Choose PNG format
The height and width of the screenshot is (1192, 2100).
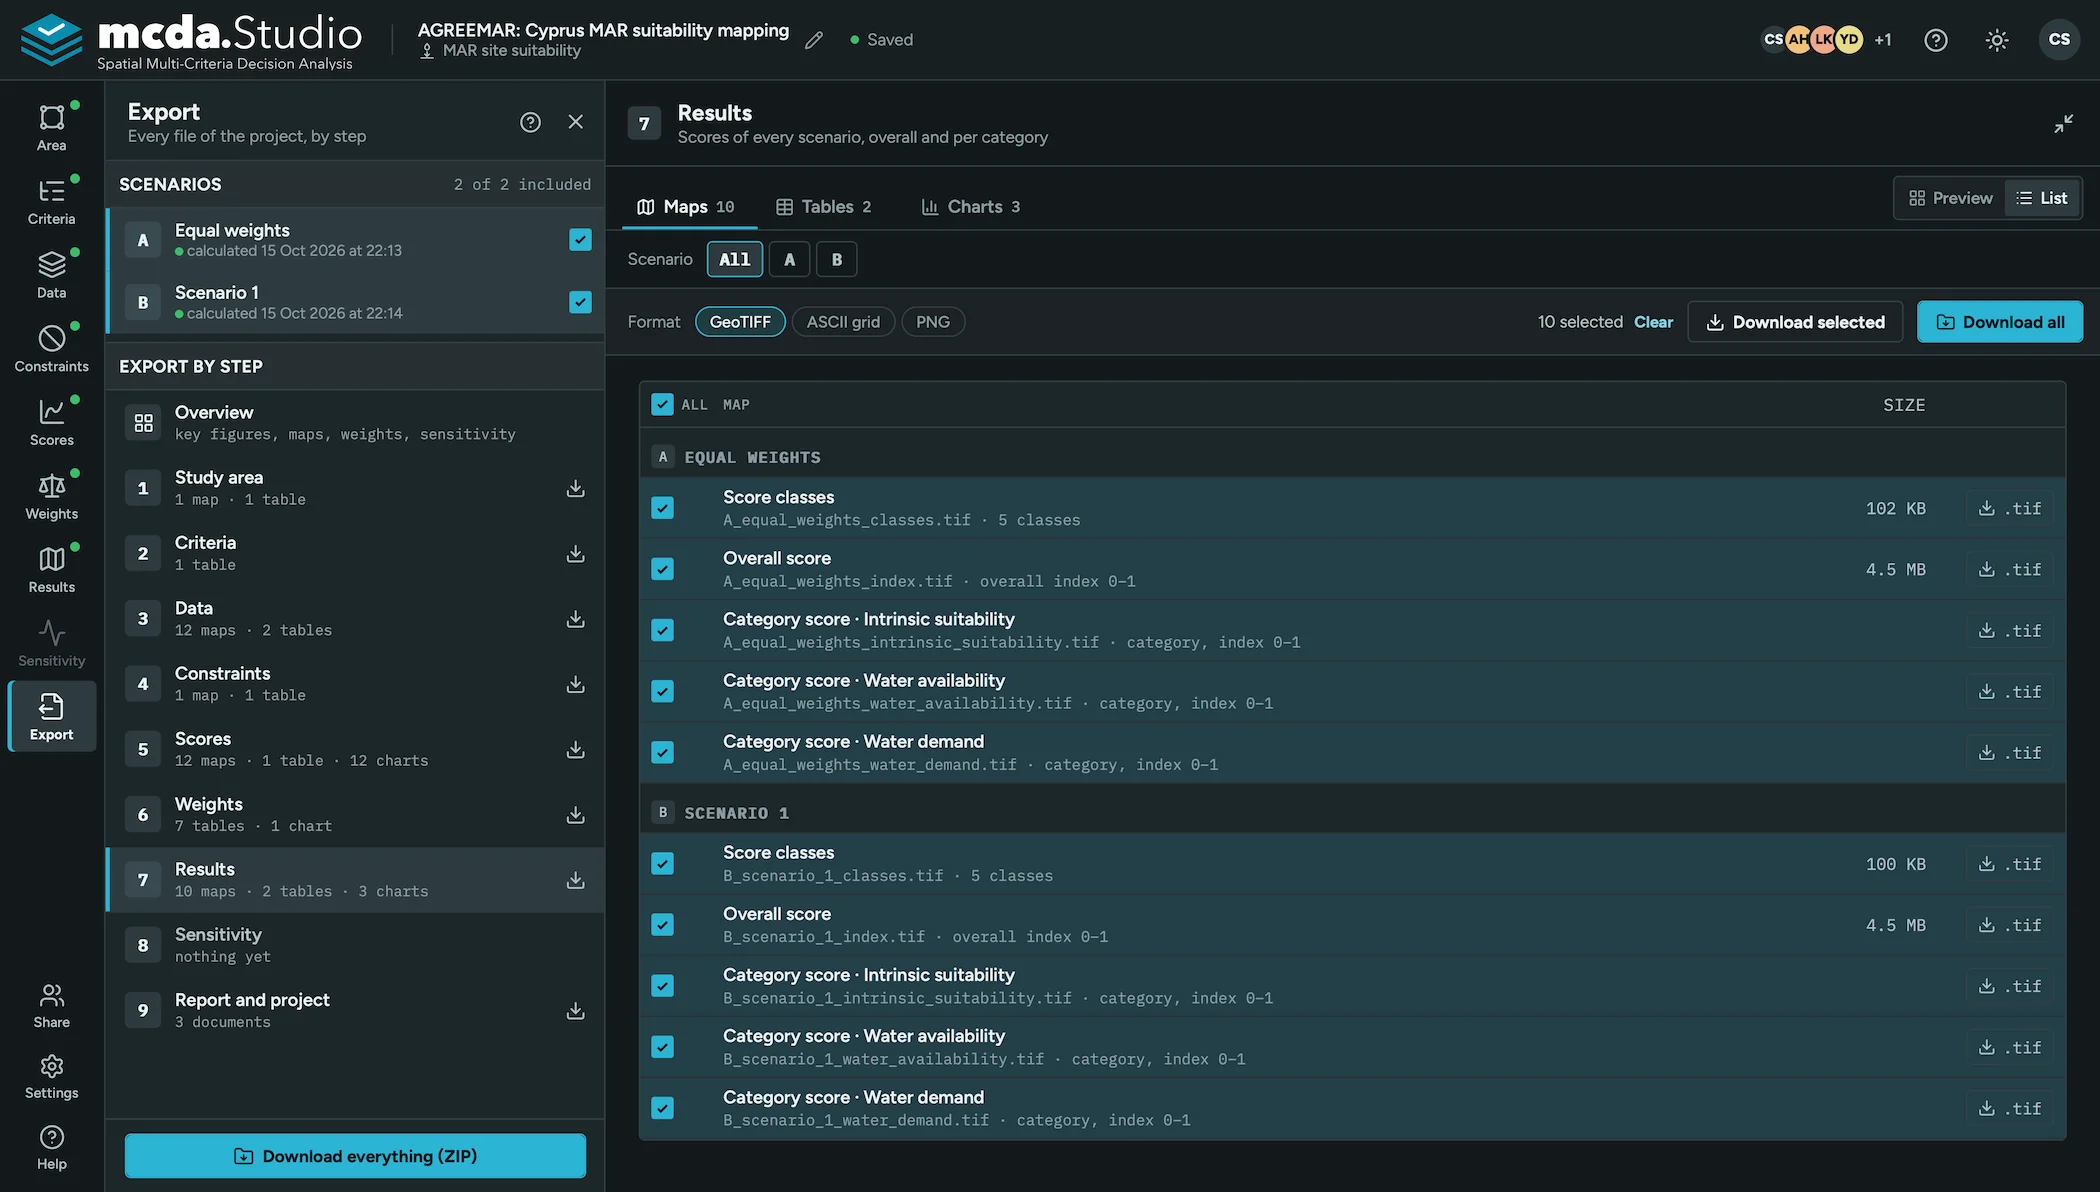click(x=932, y=322)
